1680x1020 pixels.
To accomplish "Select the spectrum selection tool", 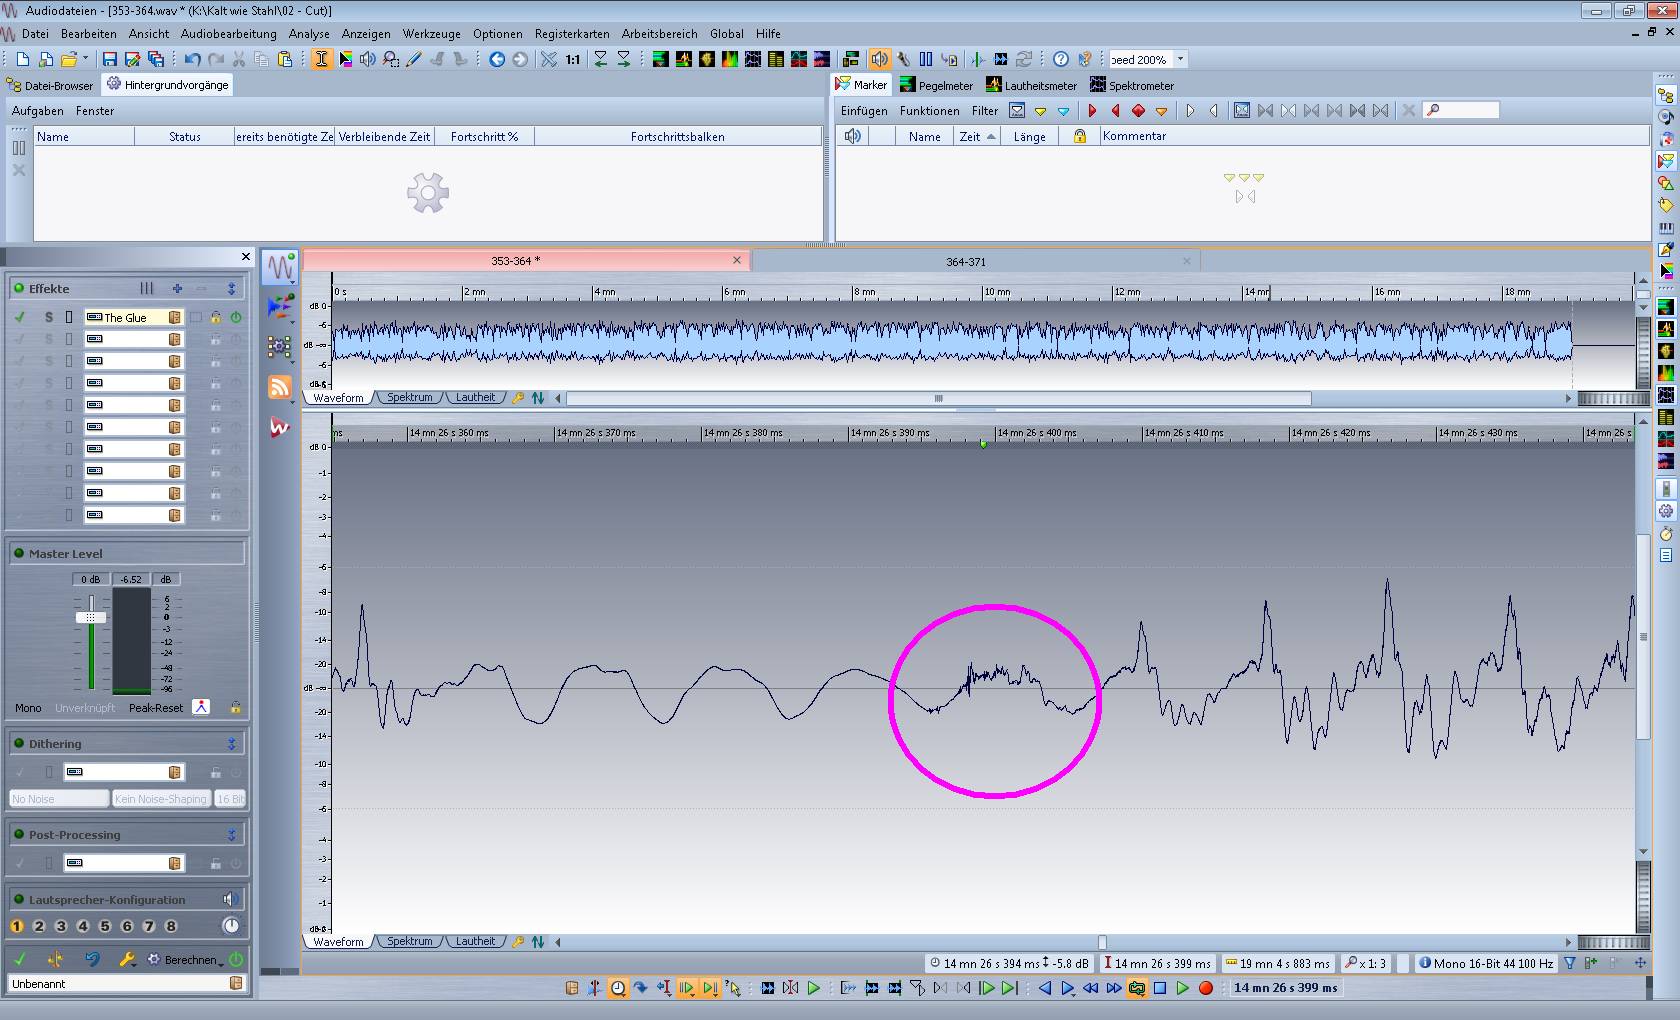I will [x=345, y=60].
